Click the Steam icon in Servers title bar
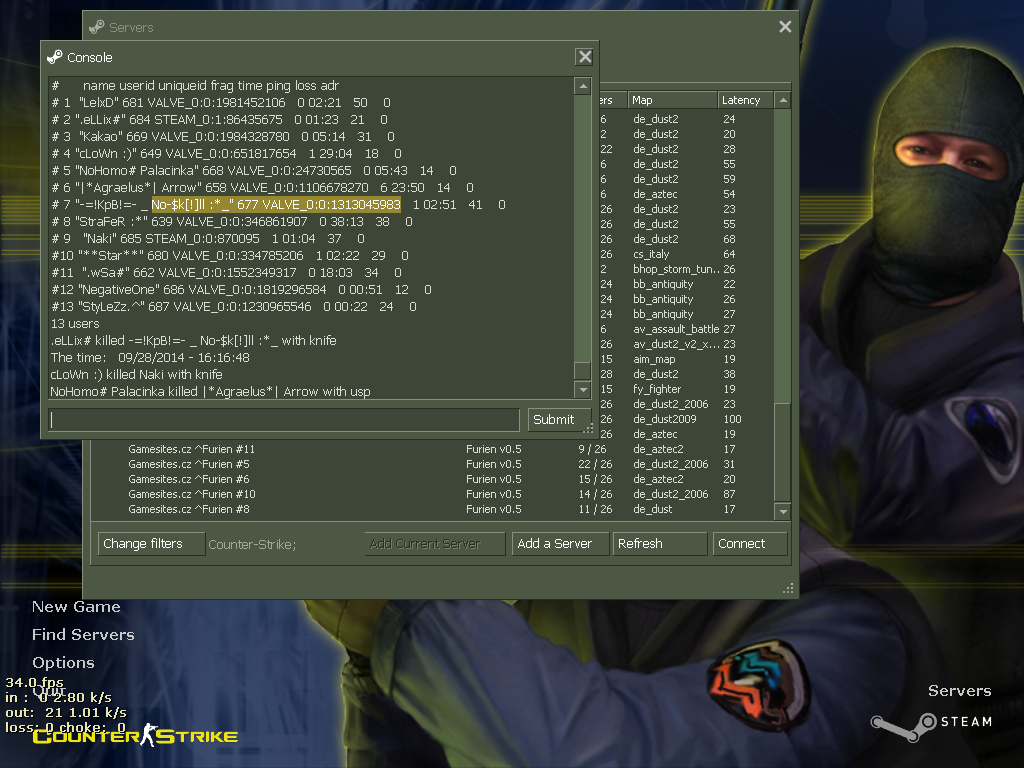 [x=97, y=27]
